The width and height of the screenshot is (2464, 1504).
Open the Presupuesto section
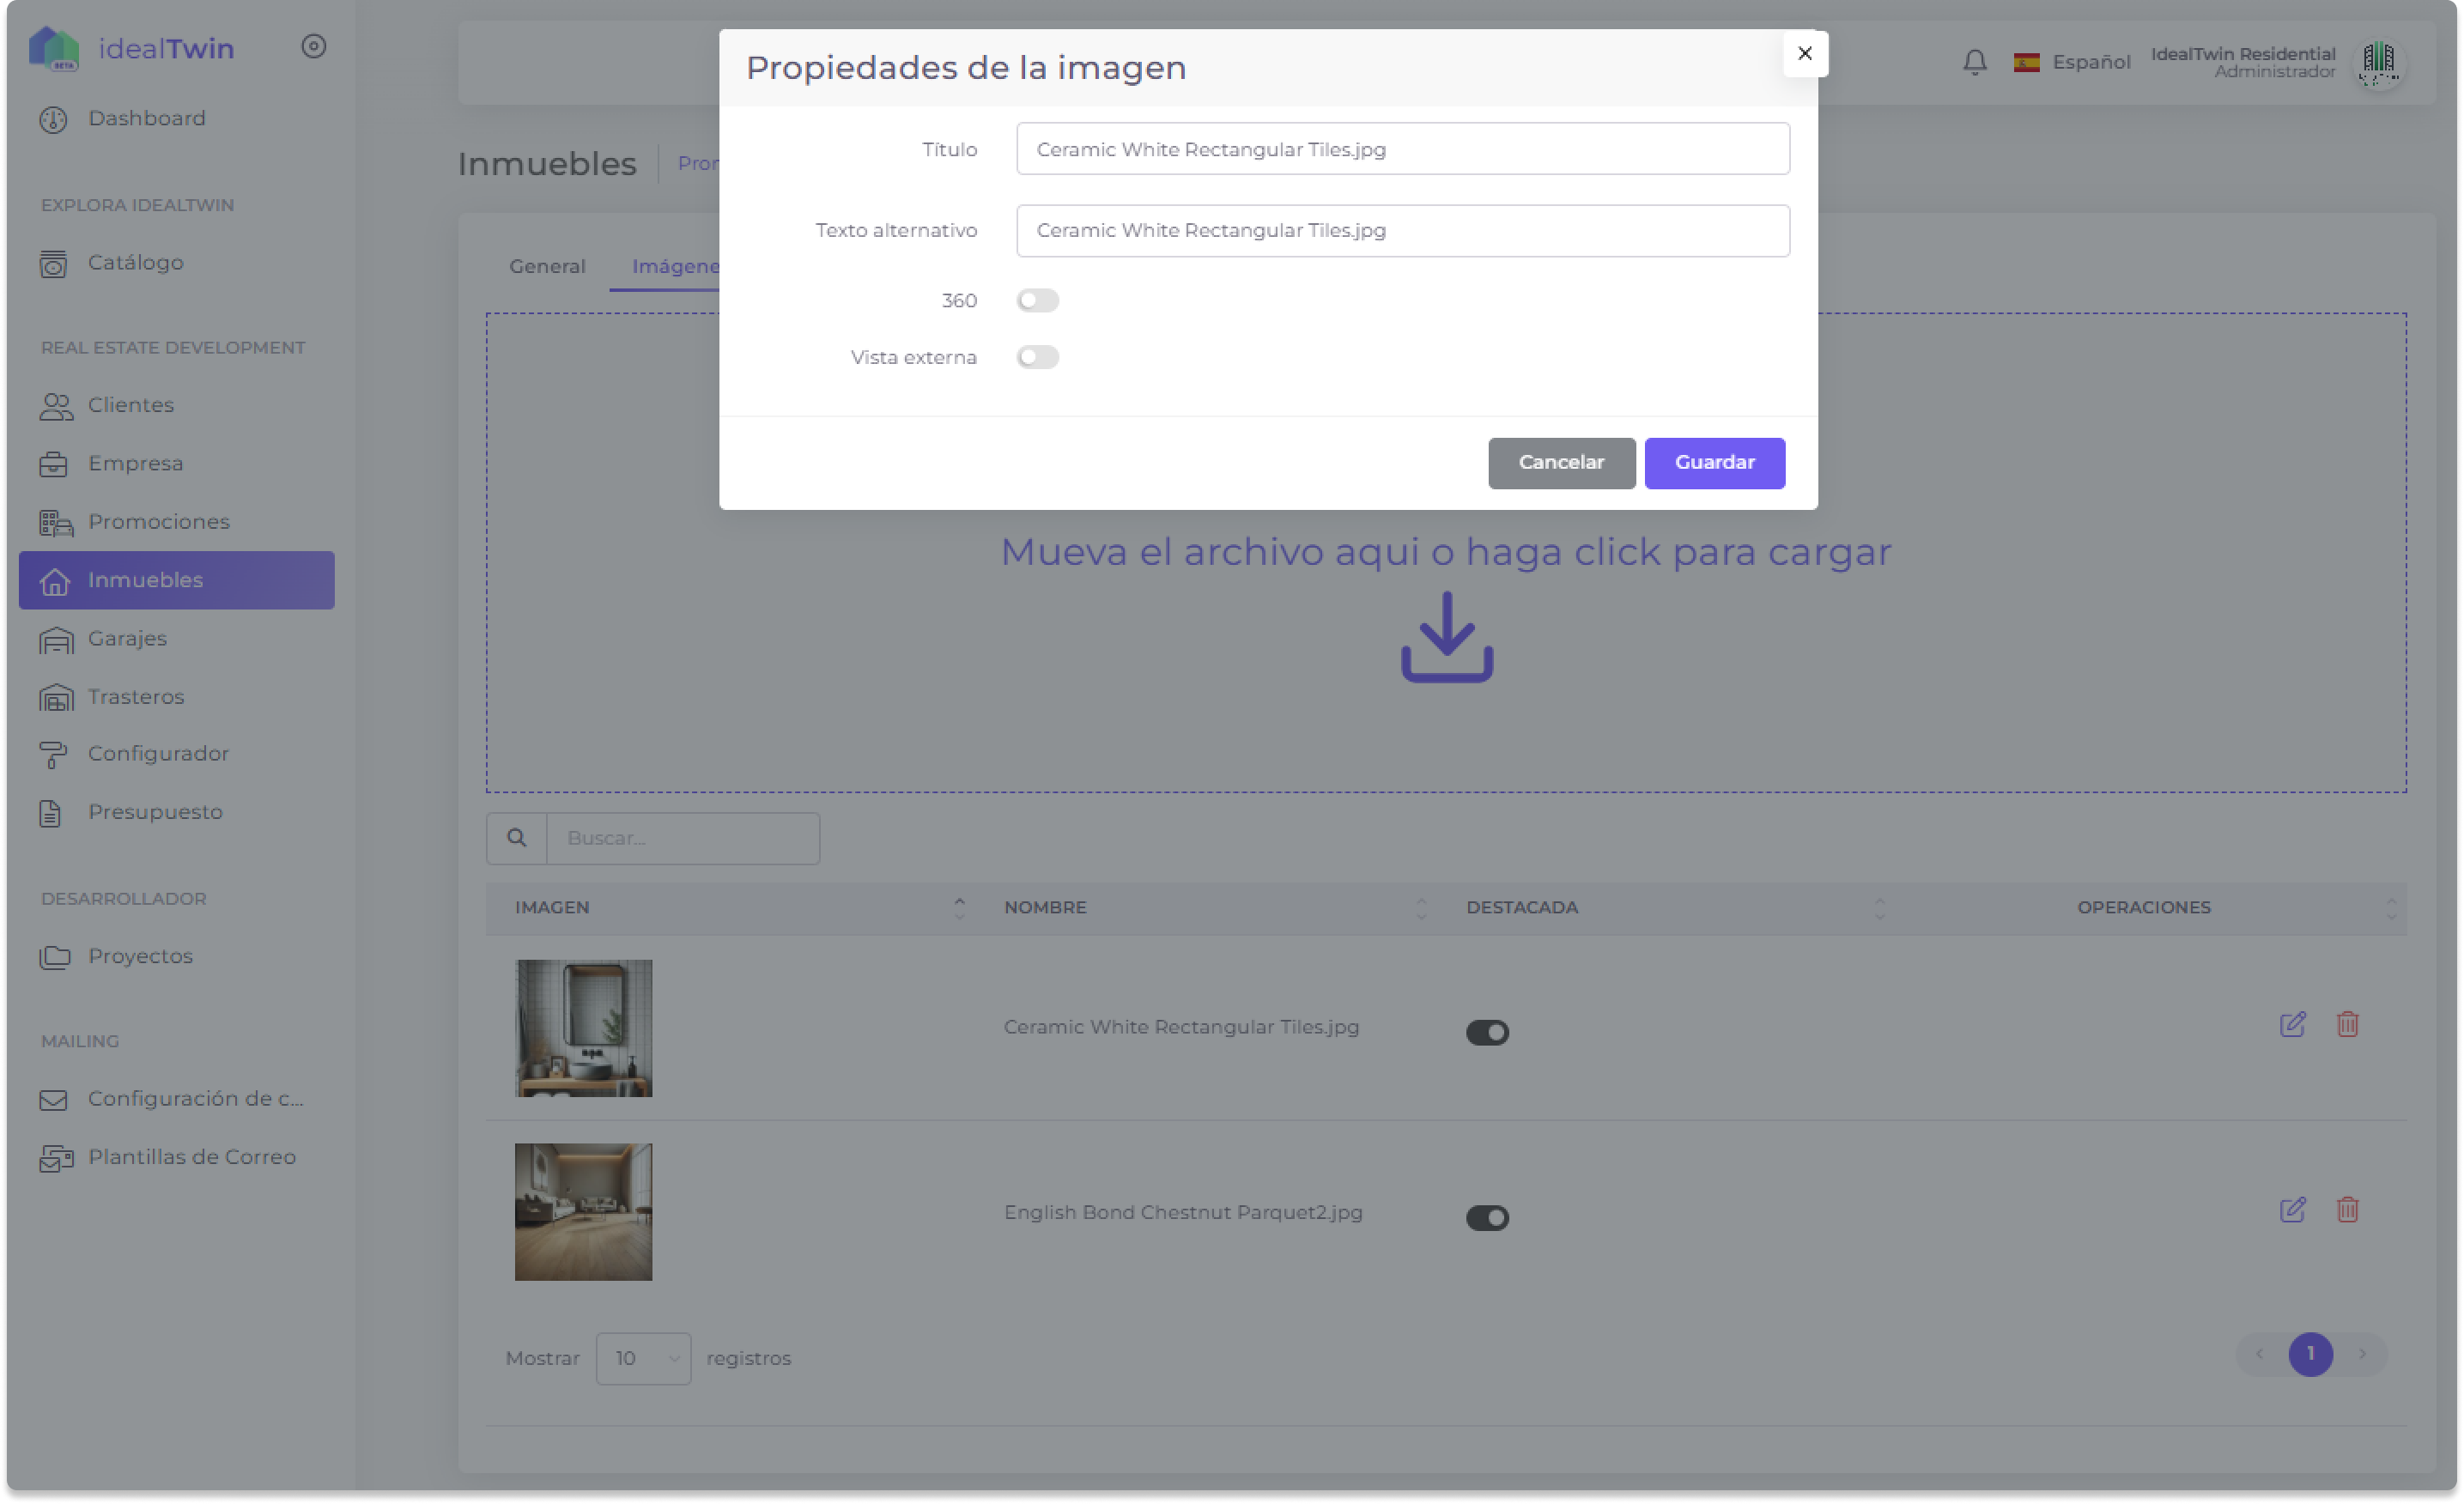tap(155, 811)
